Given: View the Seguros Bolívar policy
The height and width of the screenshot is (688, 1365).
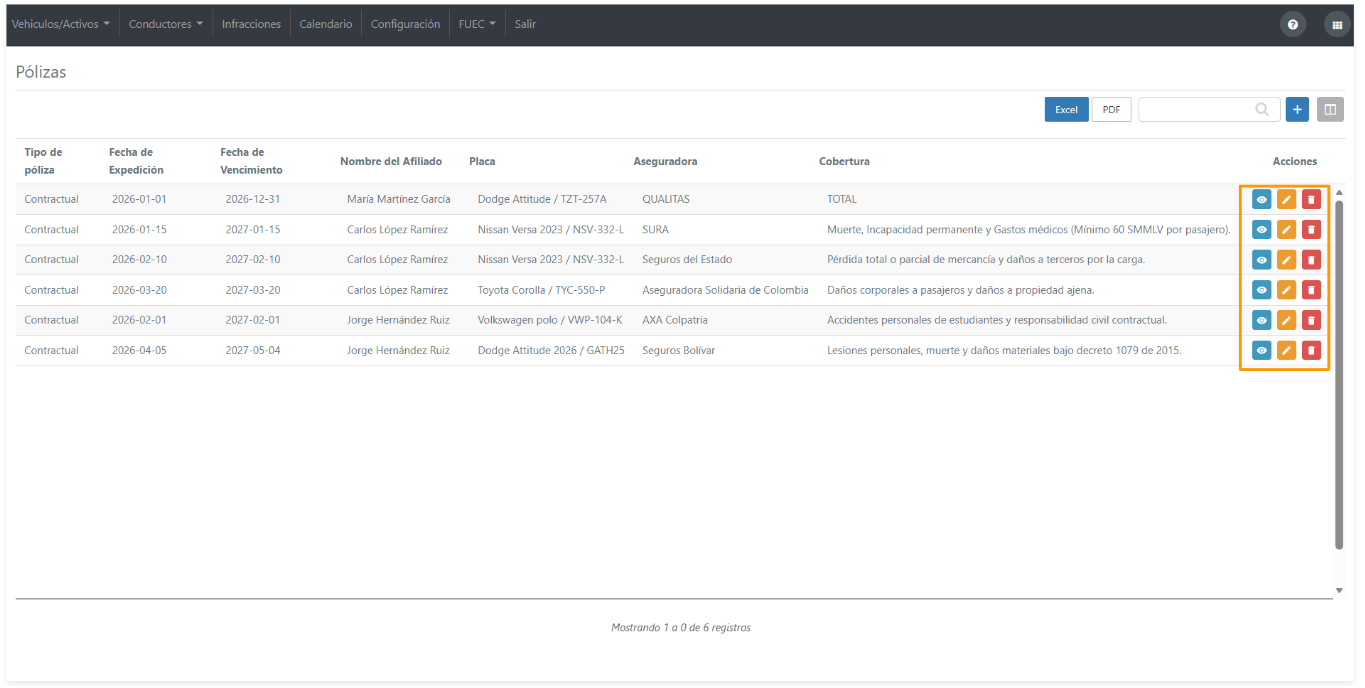Looking at the screenshot, I should [x=1262, y=351].
